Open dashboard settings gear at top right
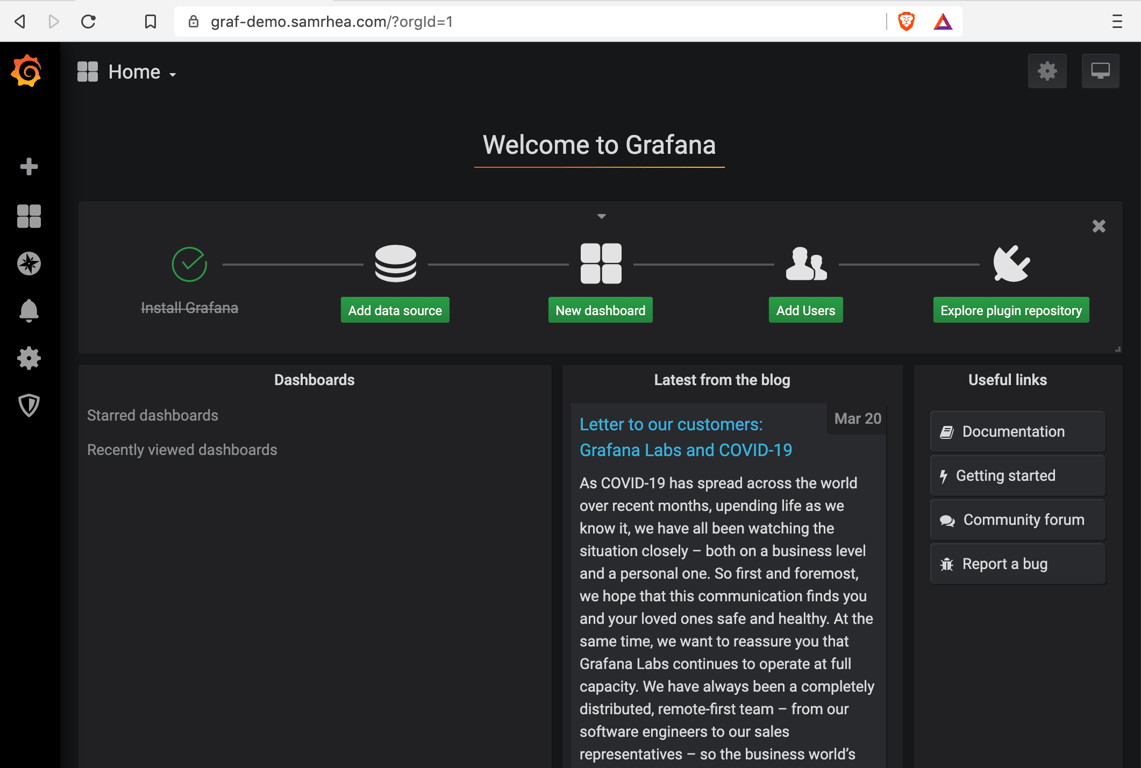 pyautogui.click(x=1047, y=71)
